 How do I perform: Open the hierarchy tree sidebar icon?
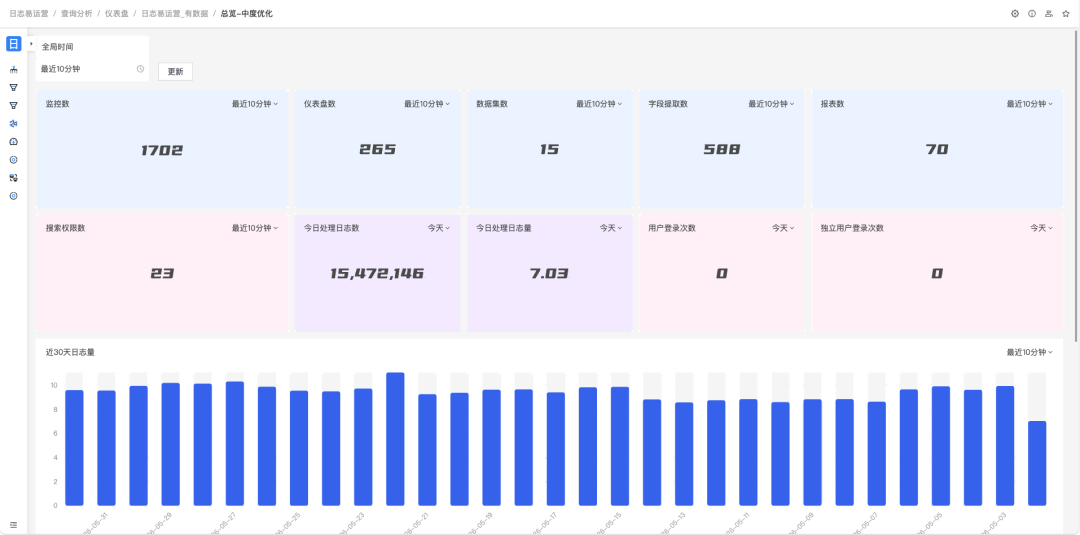click(x=13, y=70)
